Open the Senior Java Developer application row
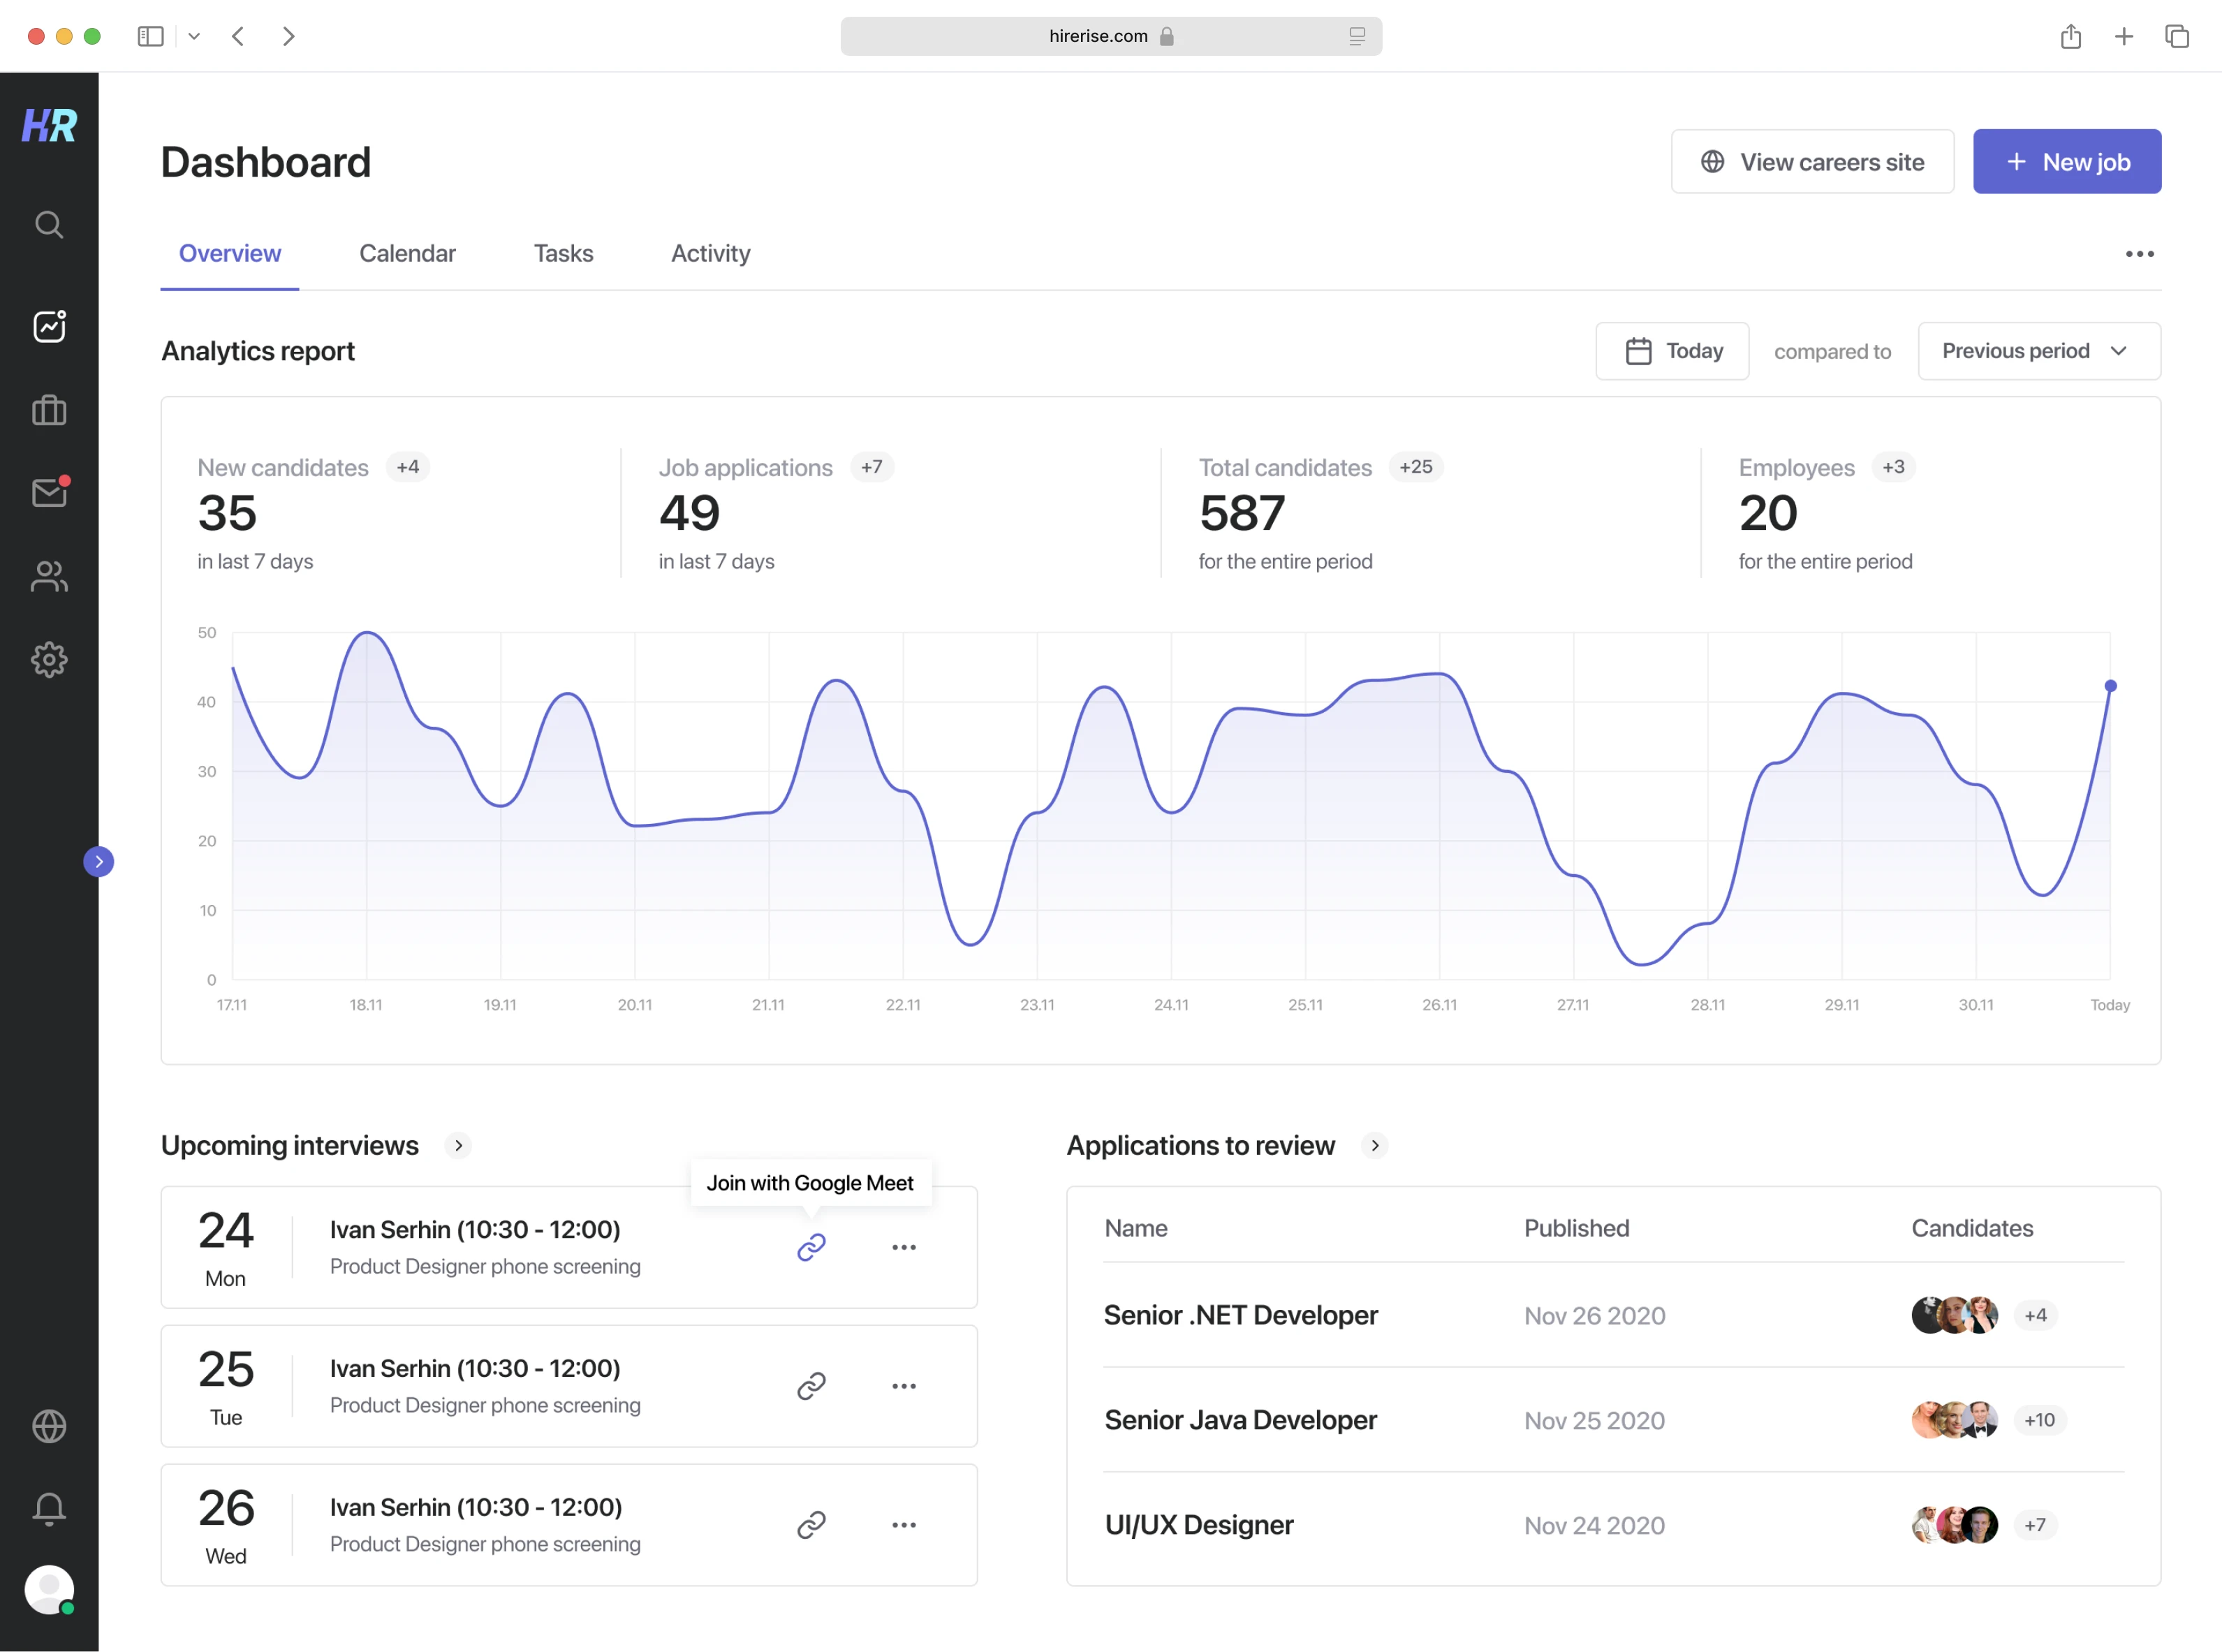2222x1652 pixels. 1240,1420
